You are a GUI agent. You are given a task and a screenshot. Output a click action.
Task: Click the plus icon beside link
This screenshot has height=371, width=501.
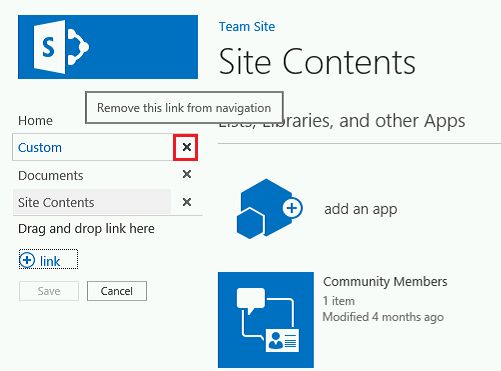pyautogui.click(x=27, y=260)
